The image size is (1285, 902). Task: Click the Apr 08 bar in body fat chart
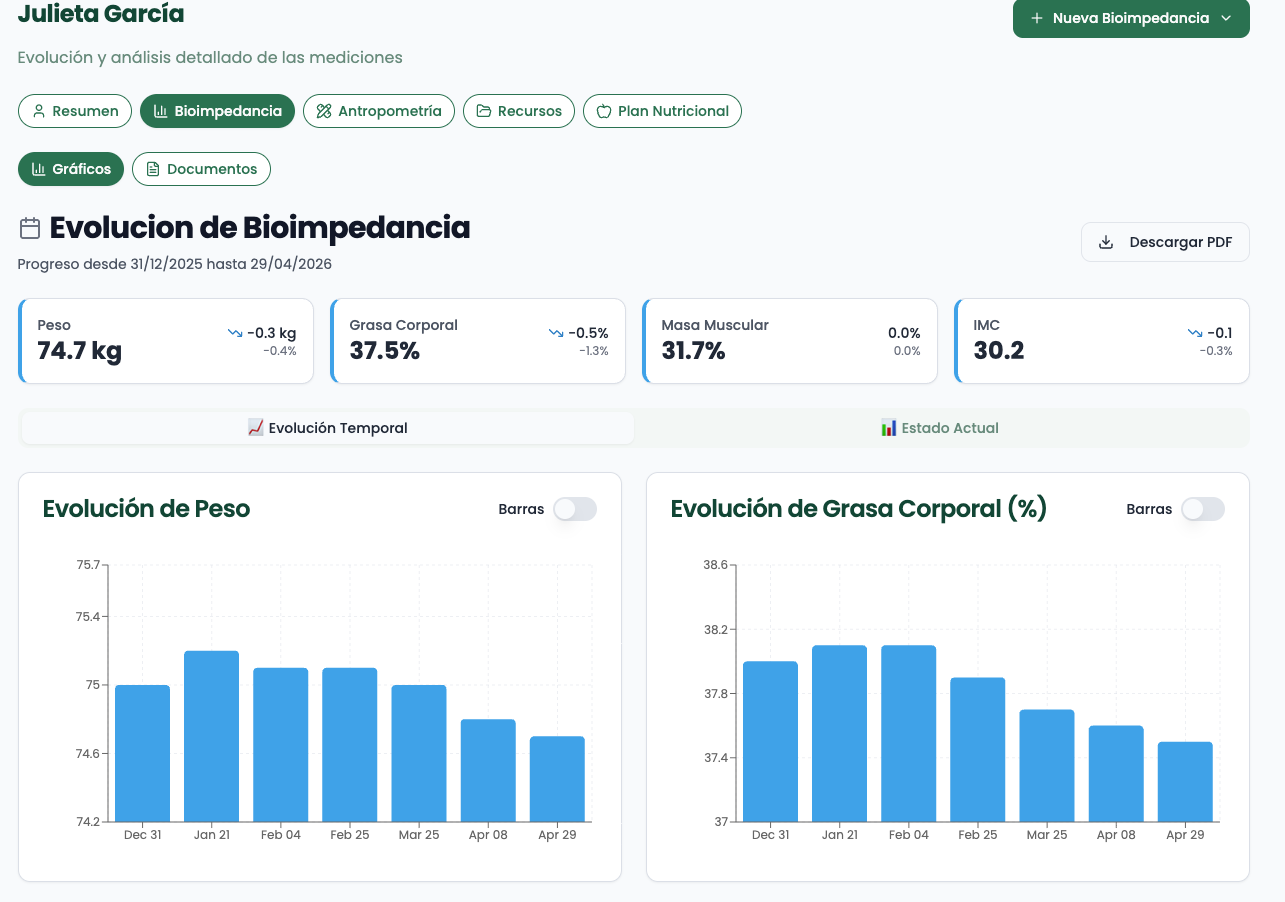point(1116,774)
